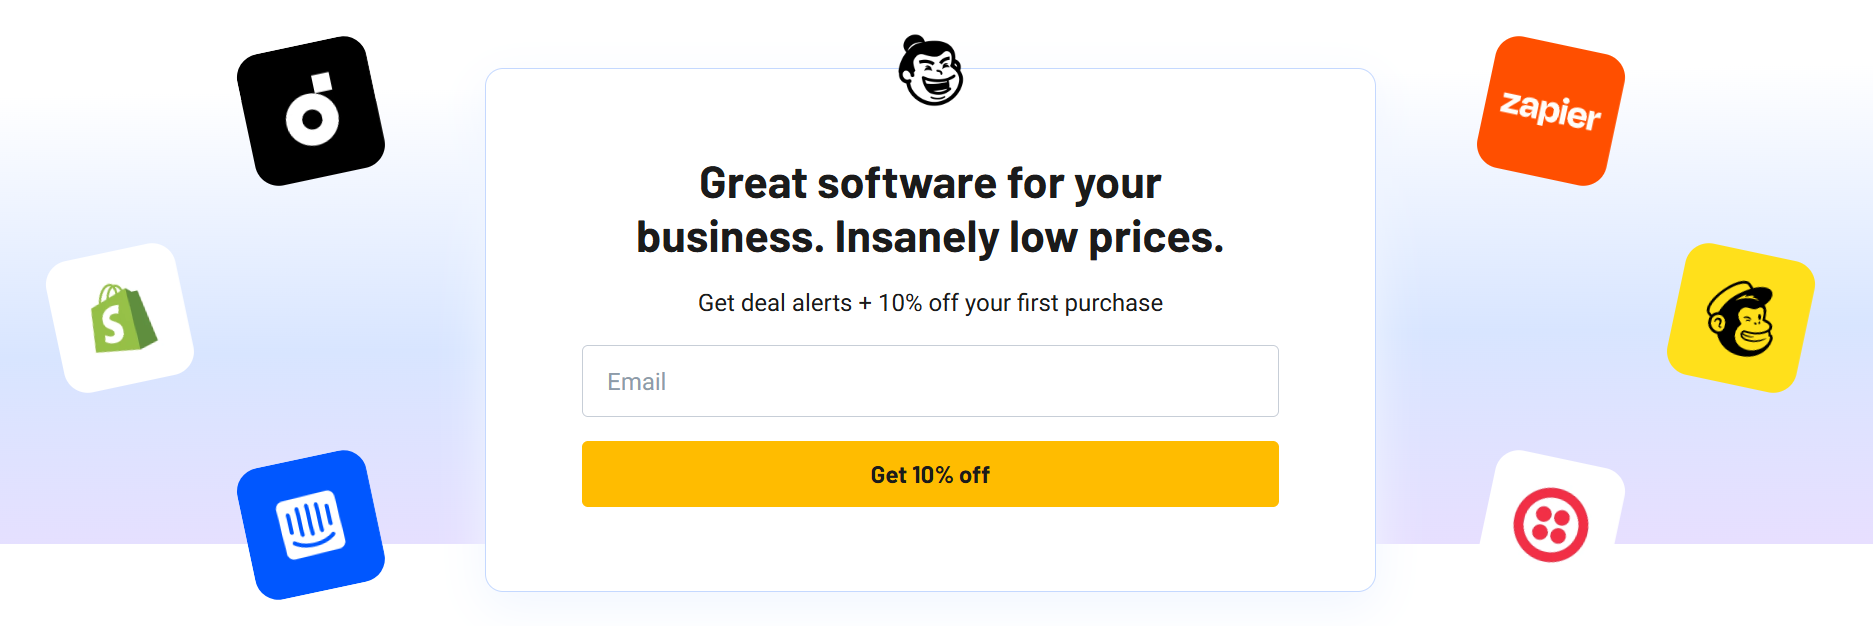Viewport: 1873px width, 626px height.
Task: Select the green Shopify bag icon
Action: 123,318
